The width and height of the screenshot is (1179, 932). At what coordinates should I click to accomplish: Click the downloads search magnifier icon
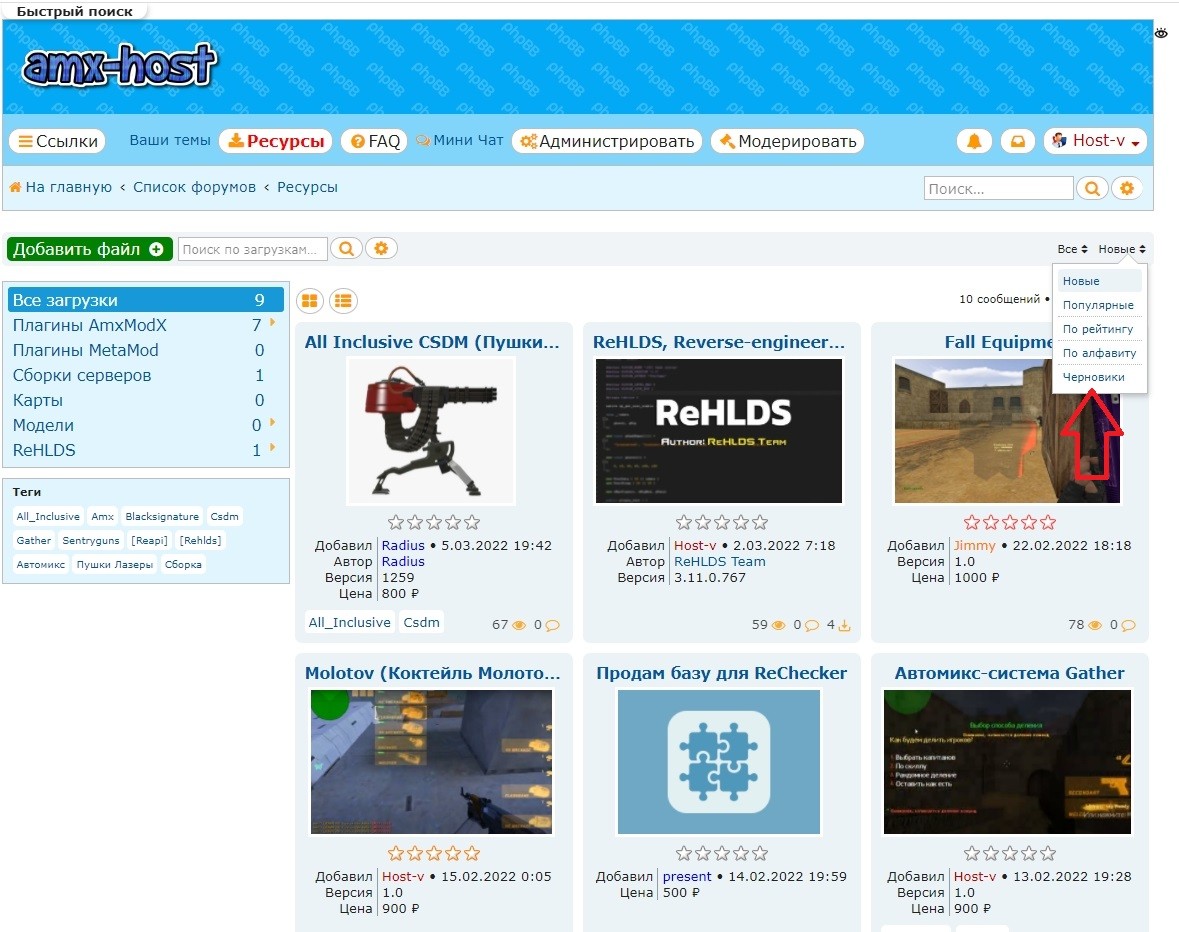tap(346, 249)
